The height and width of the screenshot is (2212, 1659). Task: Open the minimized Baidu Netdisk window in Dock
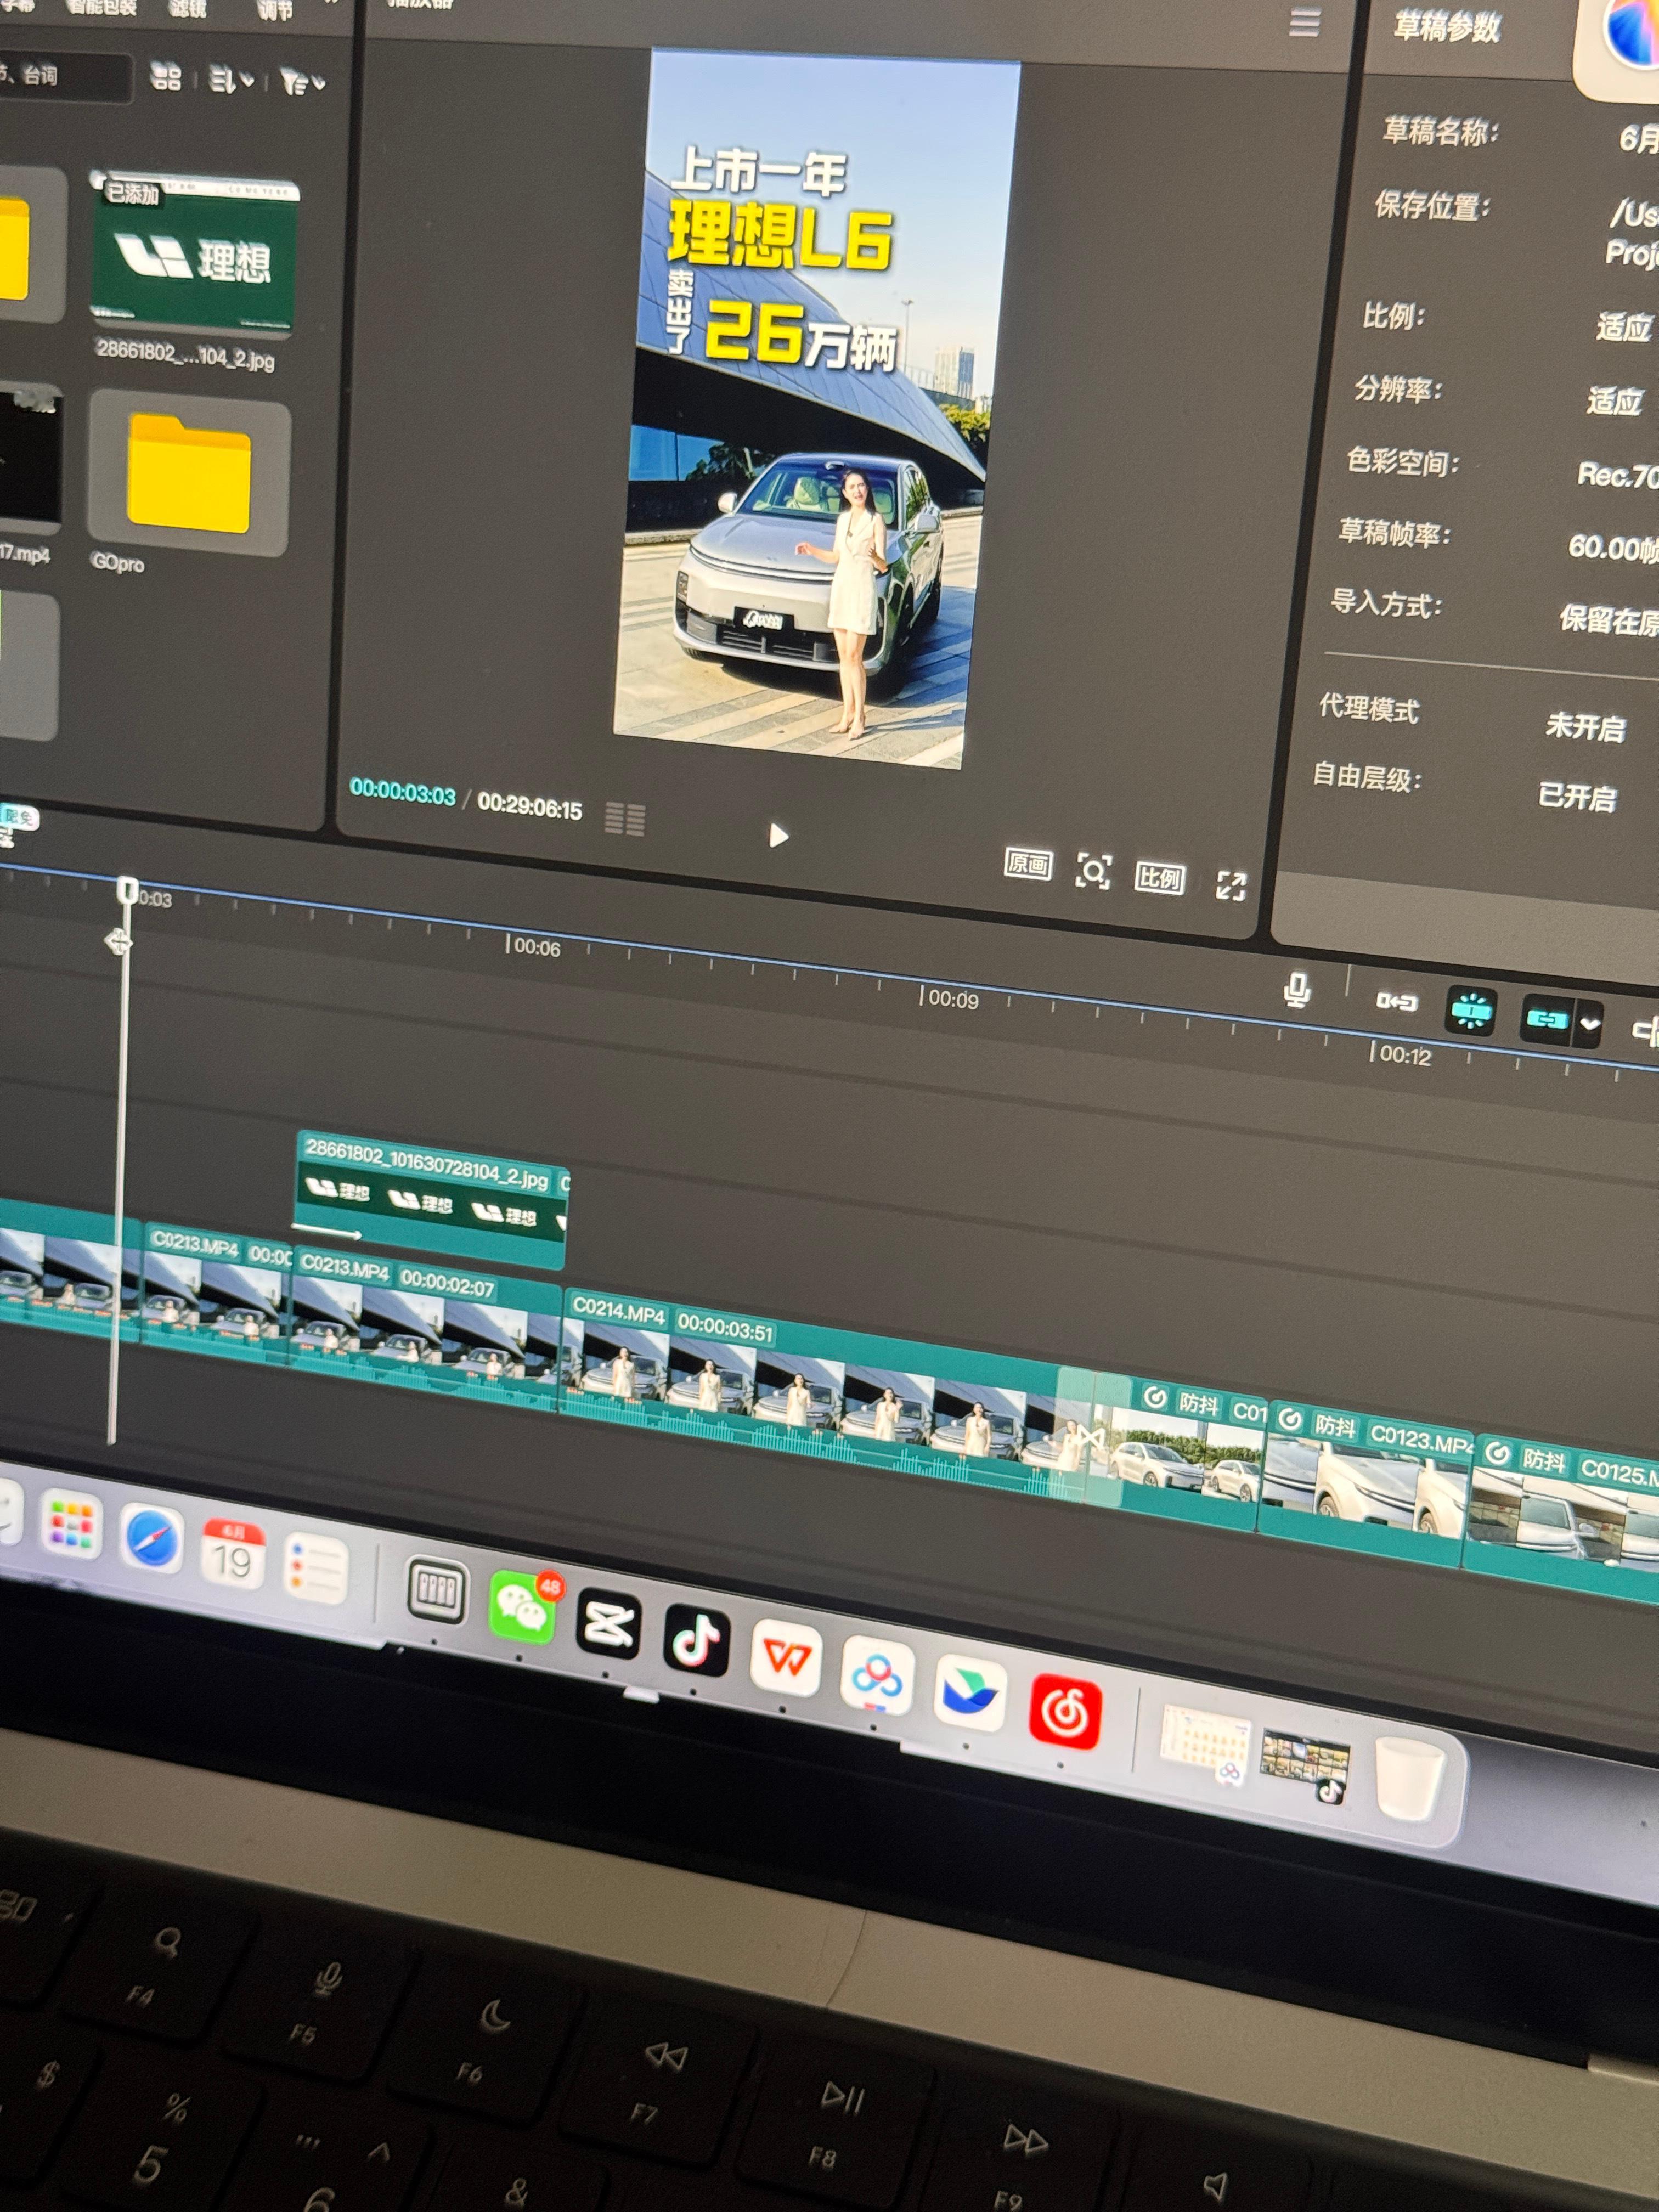point(1204,1746)
